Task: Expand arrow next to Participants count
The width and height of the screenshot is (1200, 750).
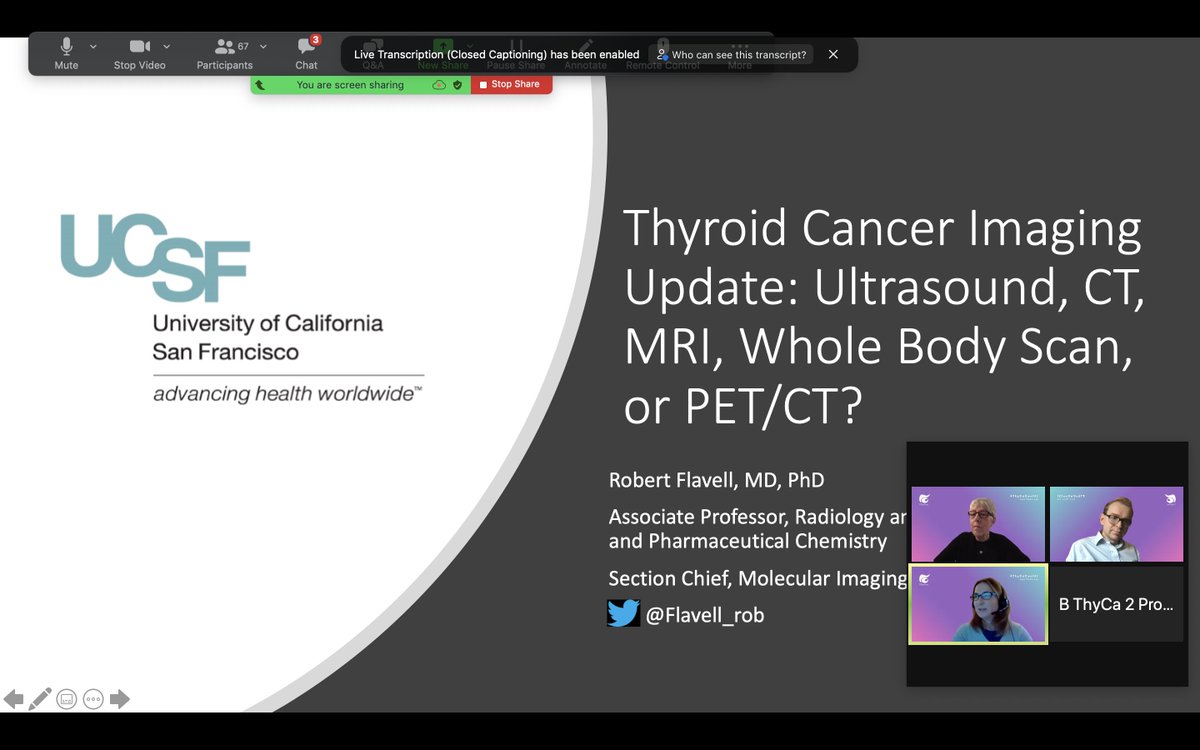Action: pyautogui.click(x=263, y=46)
